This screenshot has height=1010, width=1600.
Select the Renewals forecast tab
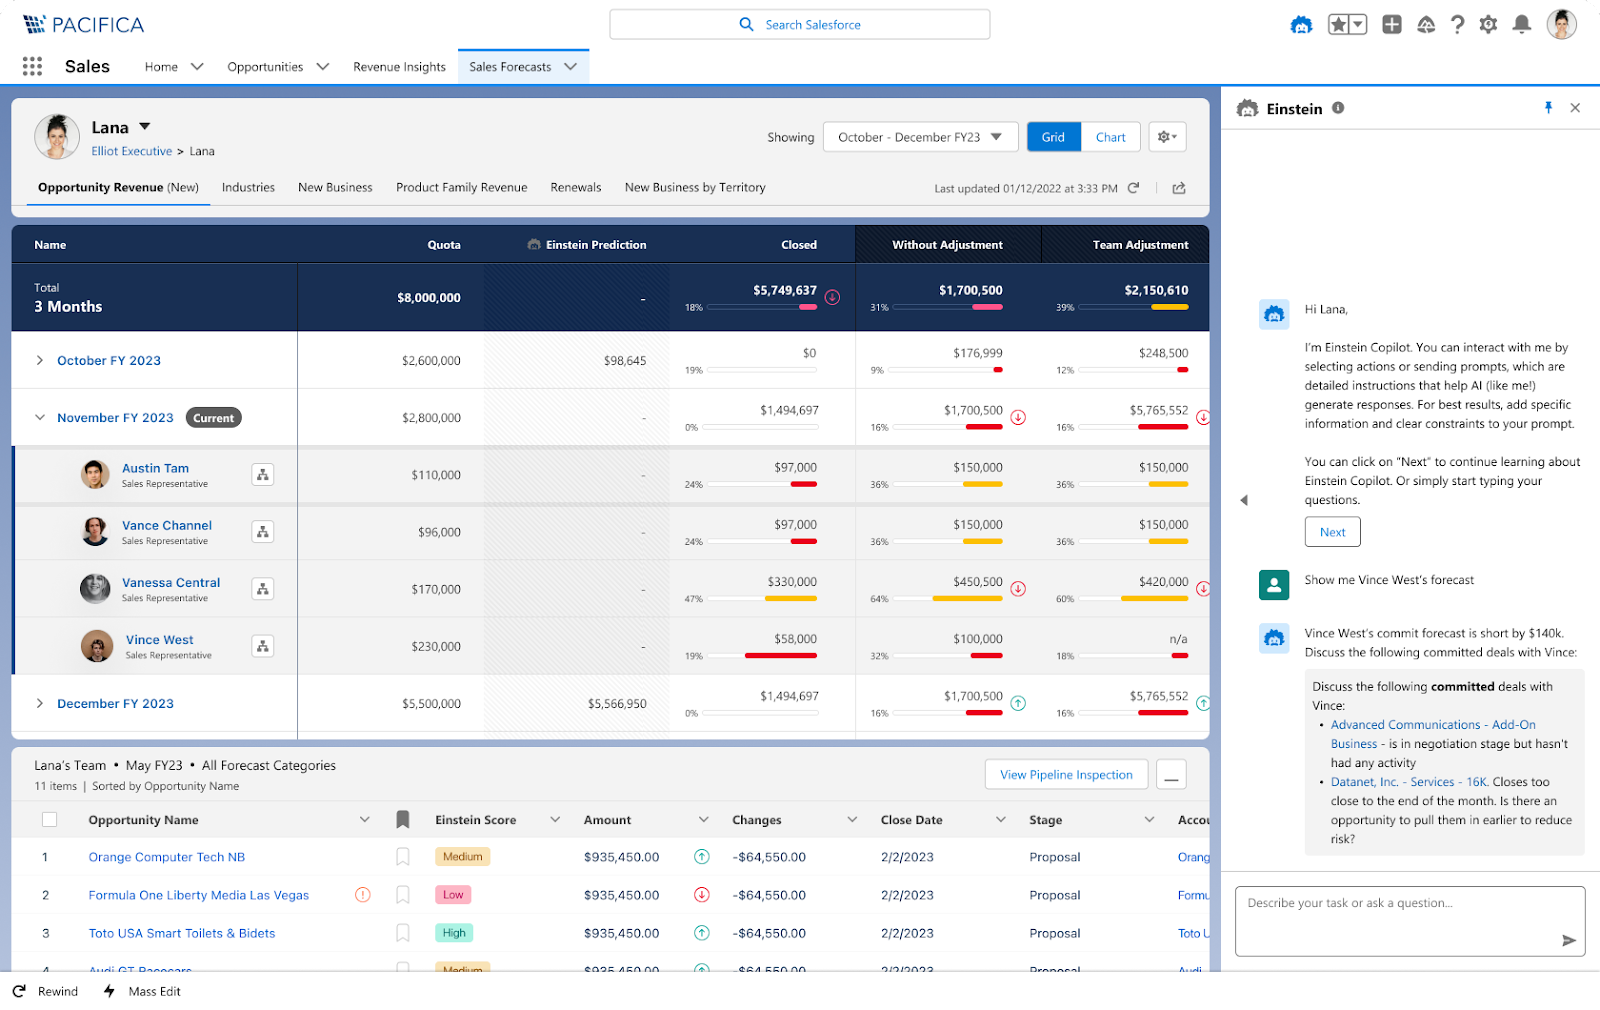point(576,187)
